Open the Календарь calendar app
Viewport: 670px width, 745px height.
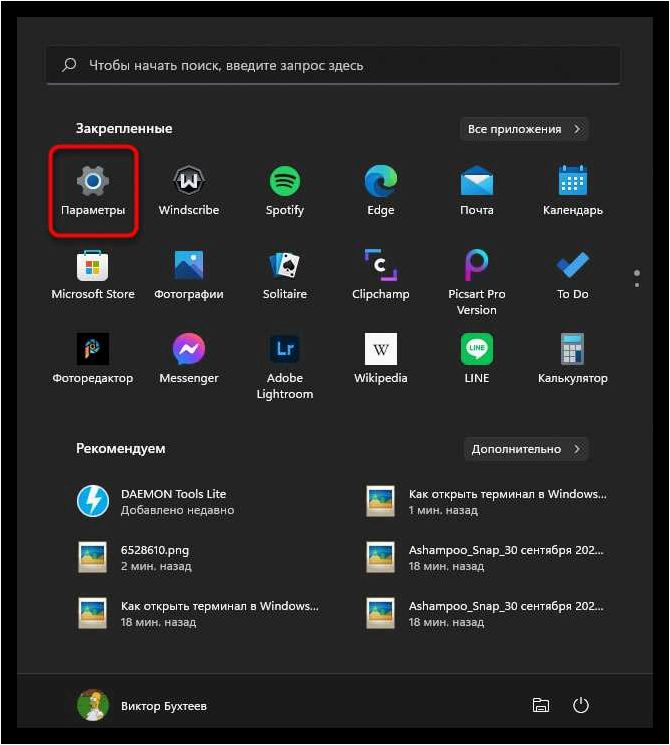coord(573,191)
